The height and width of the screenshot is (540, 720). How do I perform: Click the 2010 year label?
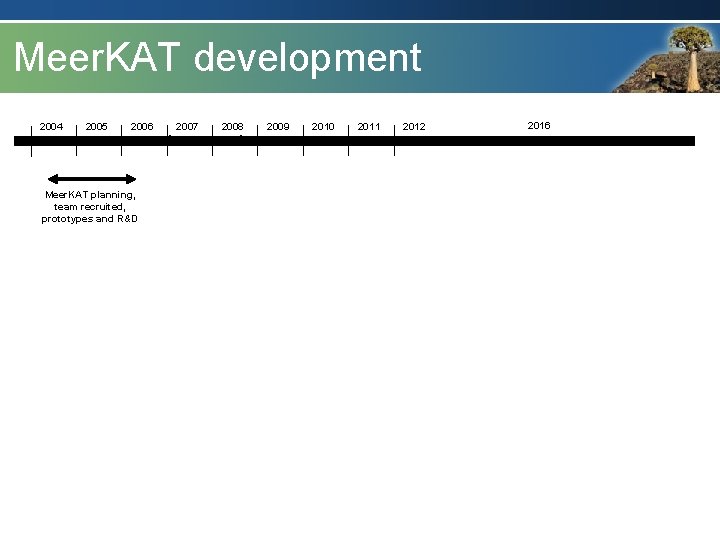tap(323, 127)
